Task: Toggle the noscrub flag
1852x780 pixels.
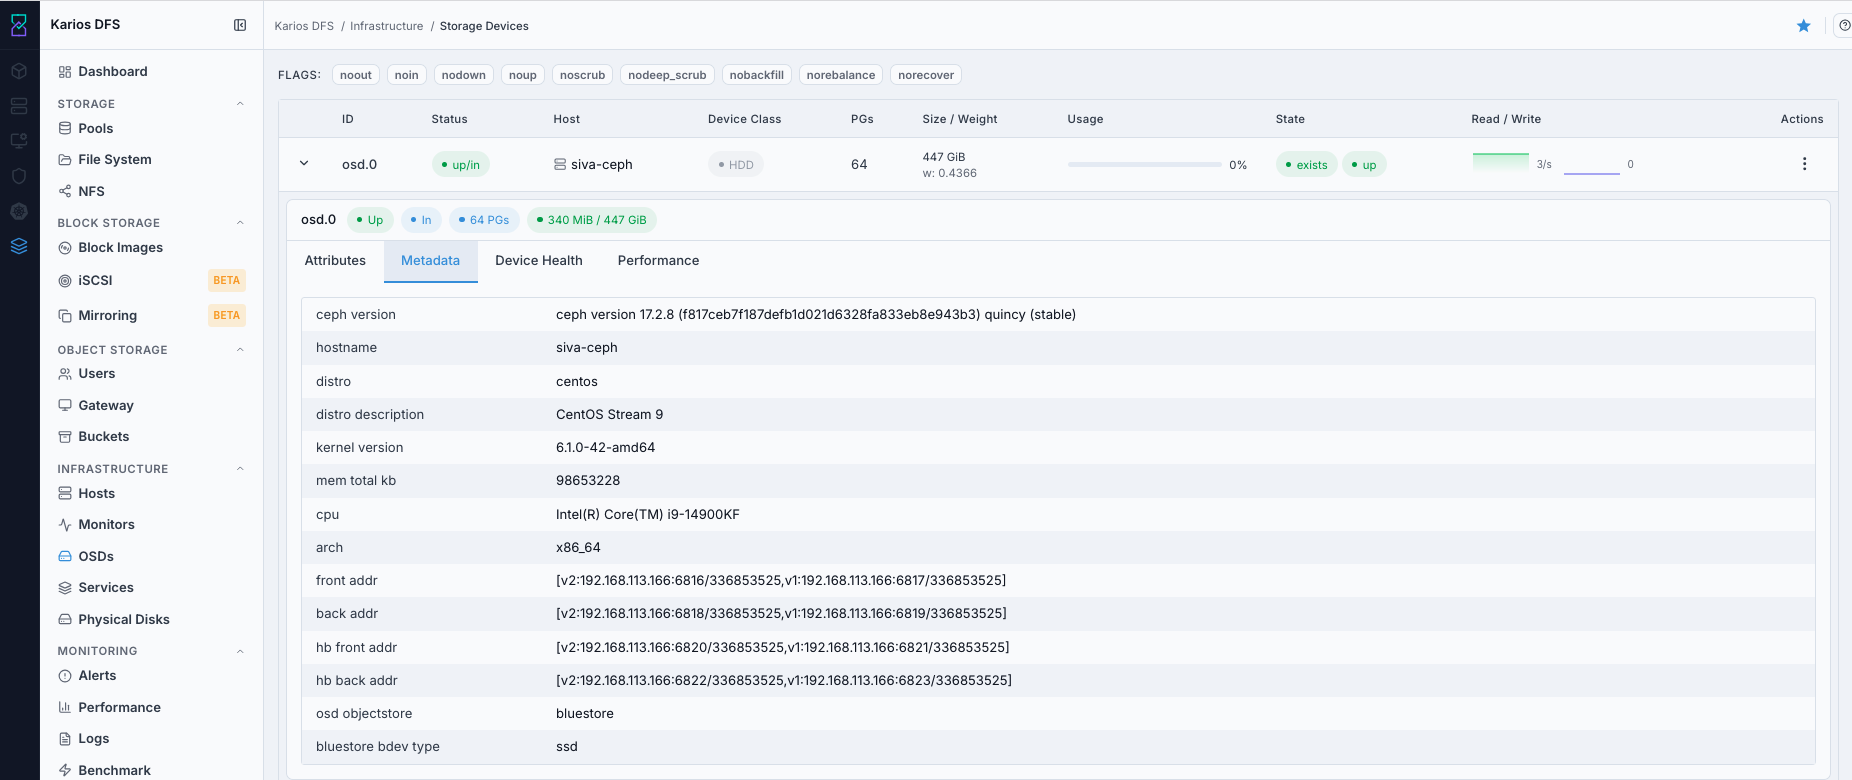Action: click(x=583, y=75)
